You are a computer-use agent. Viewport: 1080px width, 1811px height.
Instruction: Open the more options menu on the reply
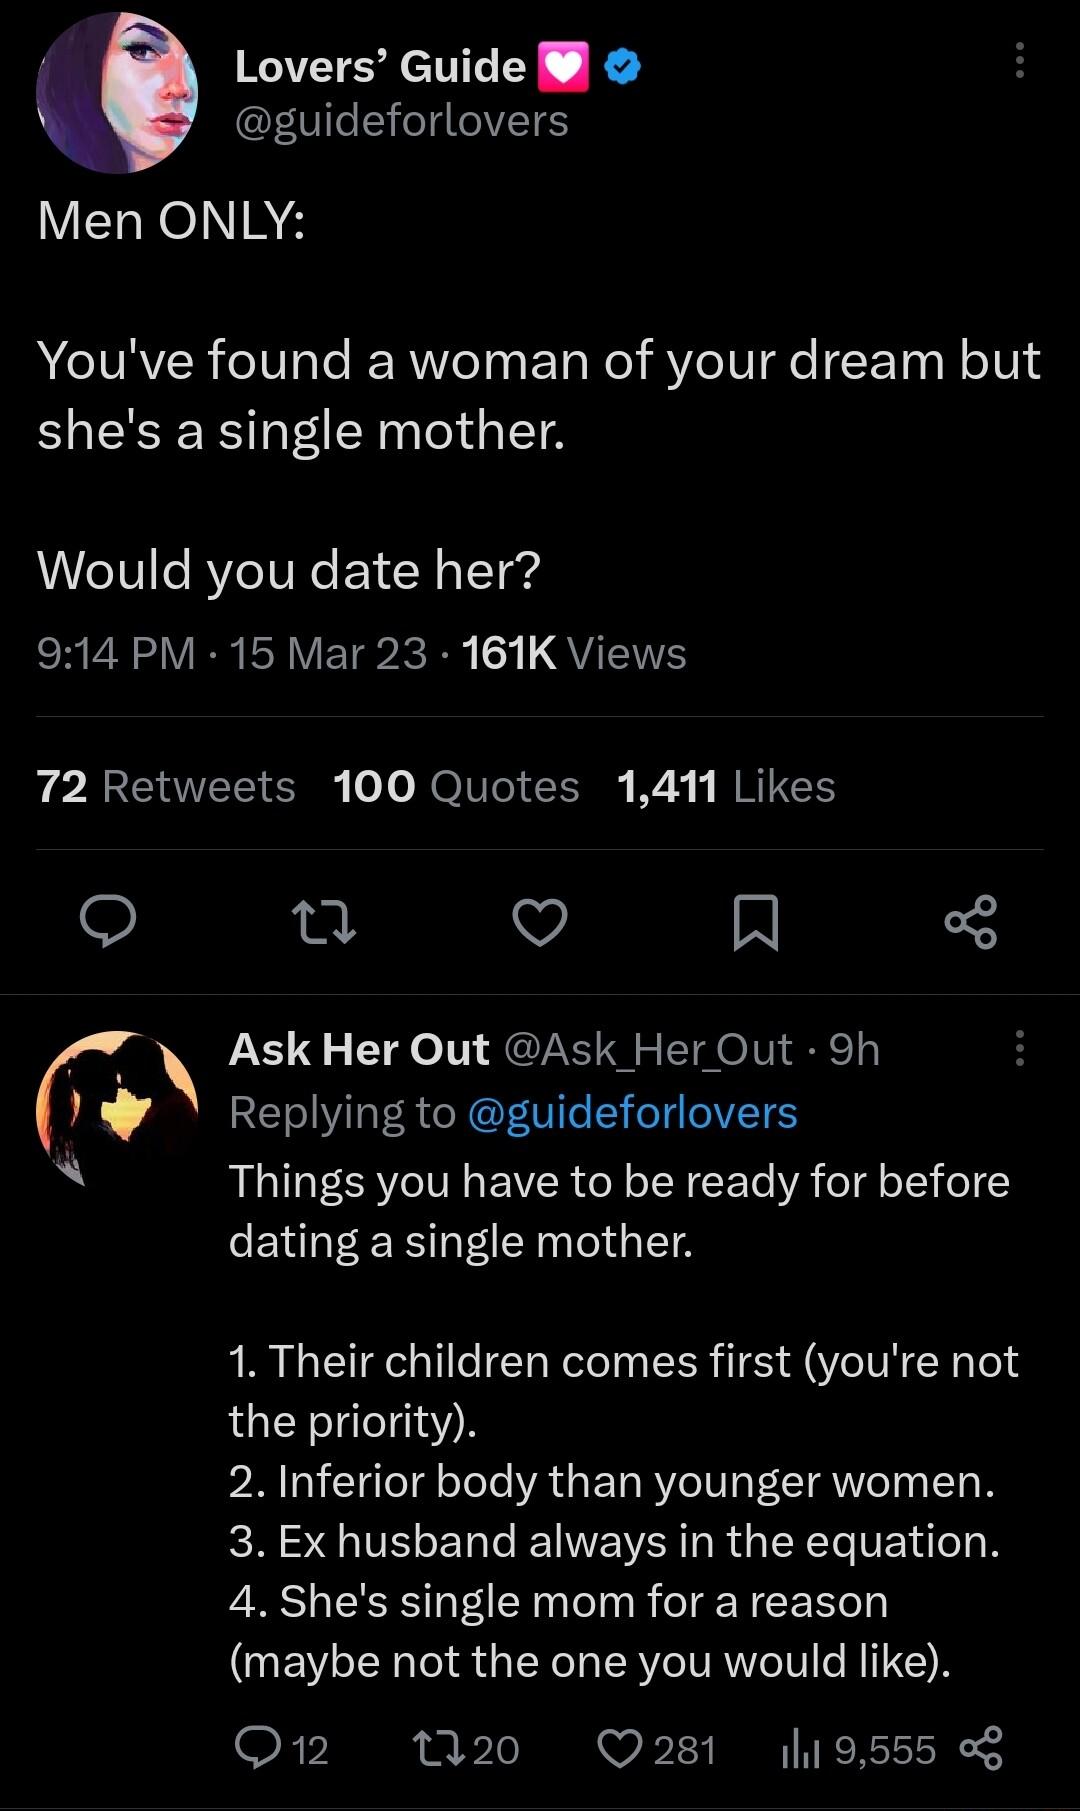point(1021,1048)
